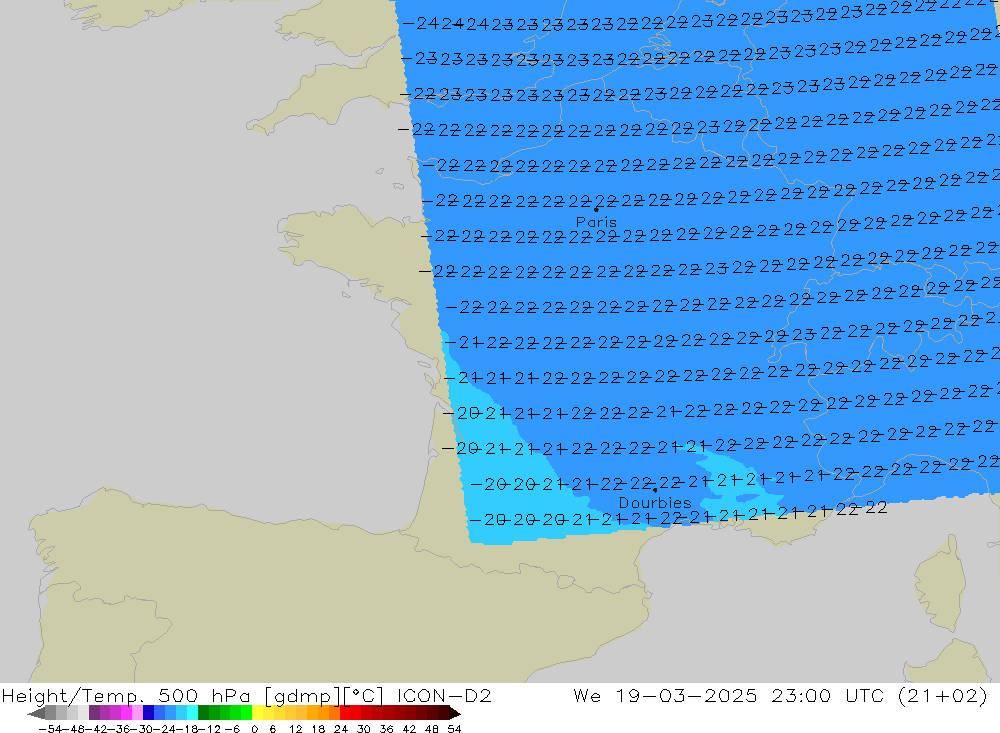
Task: Click the Paris location dot marker
Action: (x=596, y=209)
